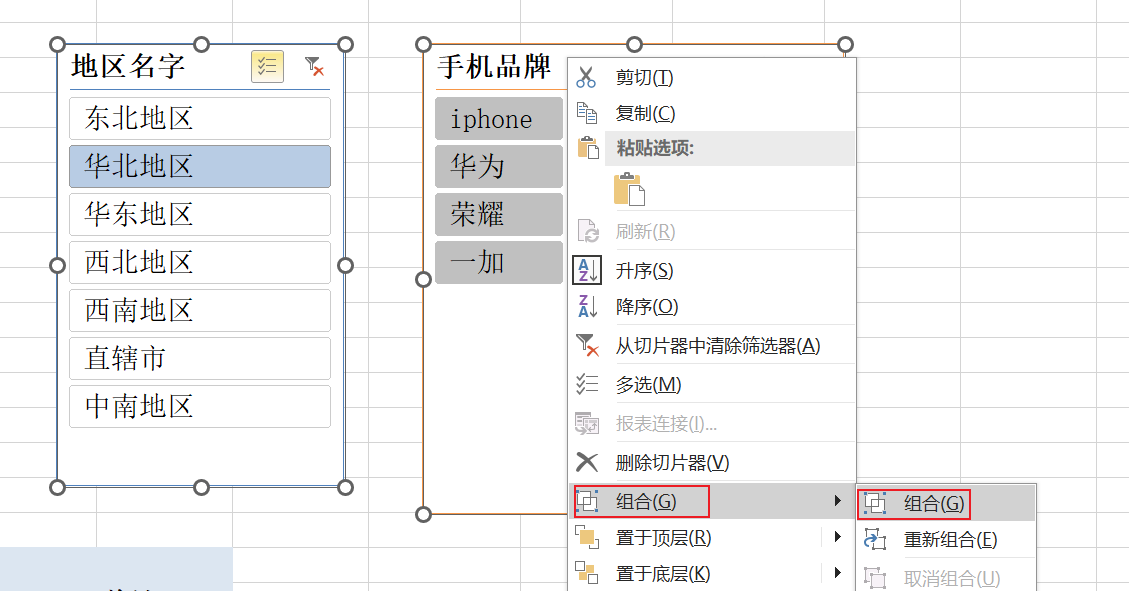Toggle multi-select in 地区名字 slicer header
The width and height of the screenshot is (1129, 591).
point(267,67)
